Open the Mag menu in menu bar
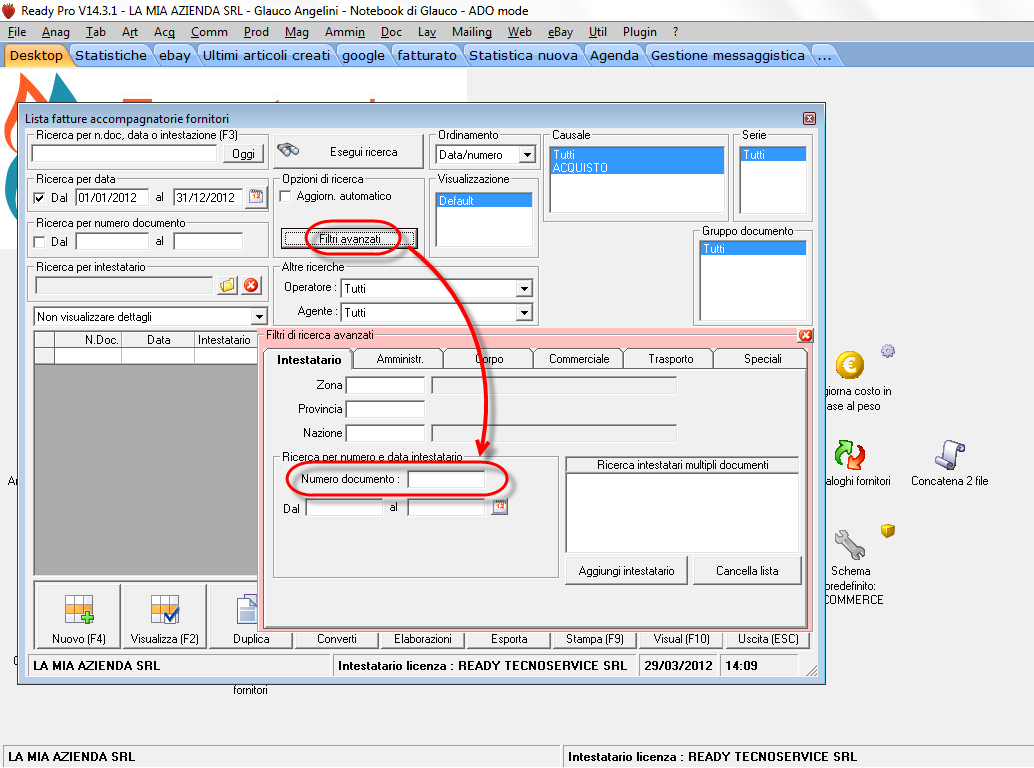This screenshot has width=1034, height=768. tap(296, 32)
